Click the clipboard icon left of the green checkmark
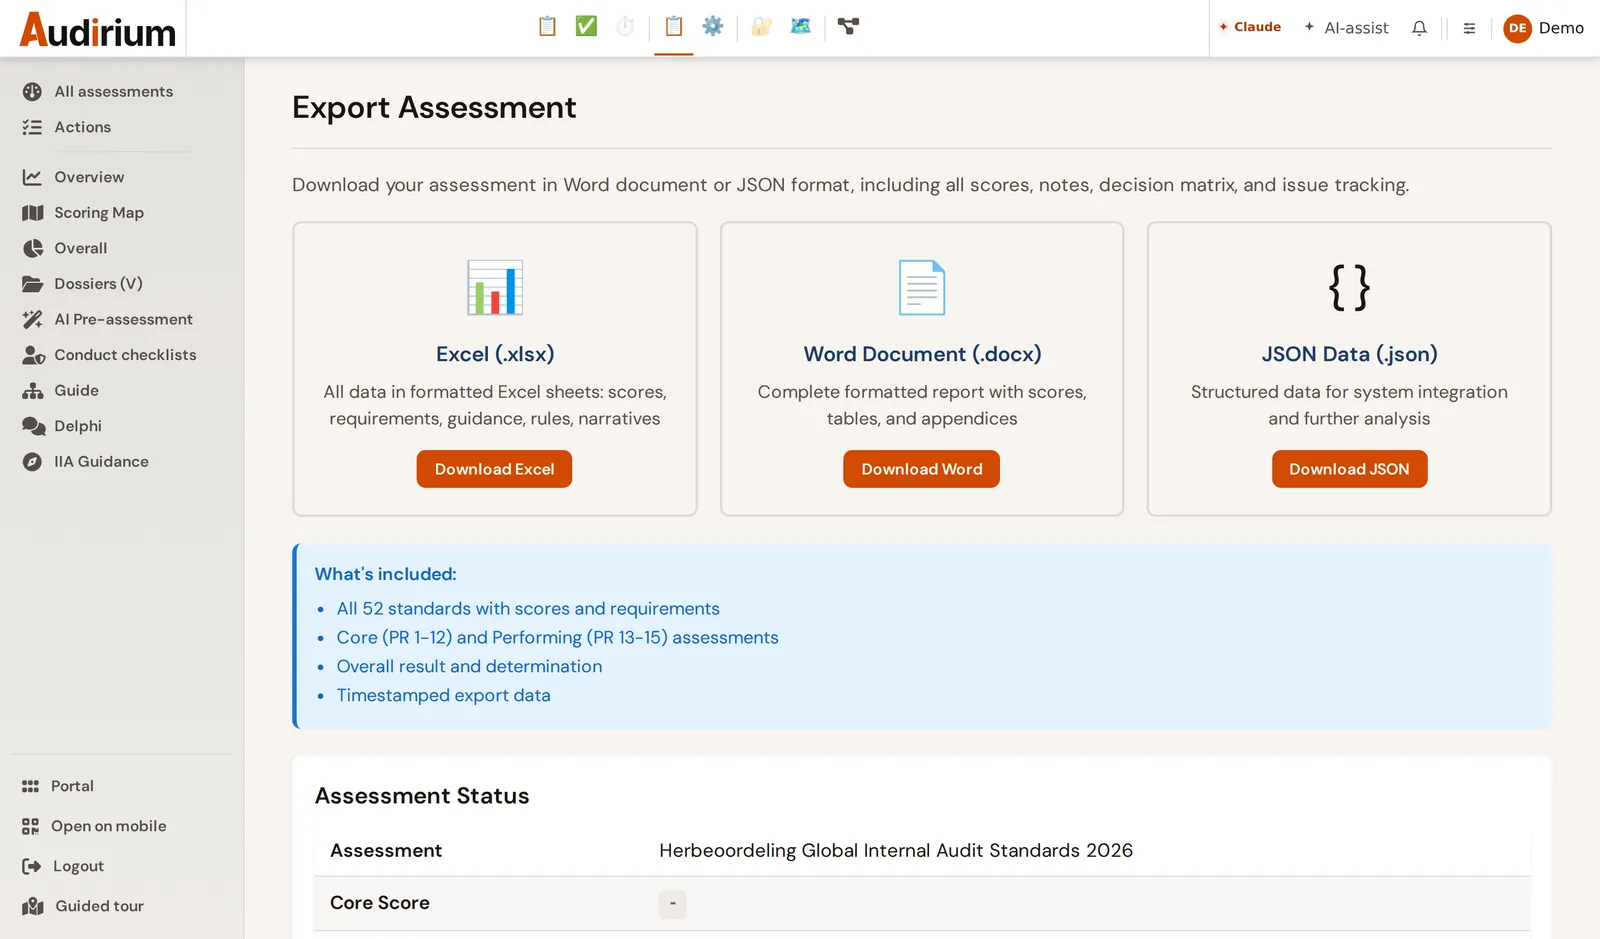This screenshot has width=1600, height=939. coord(547,27)
